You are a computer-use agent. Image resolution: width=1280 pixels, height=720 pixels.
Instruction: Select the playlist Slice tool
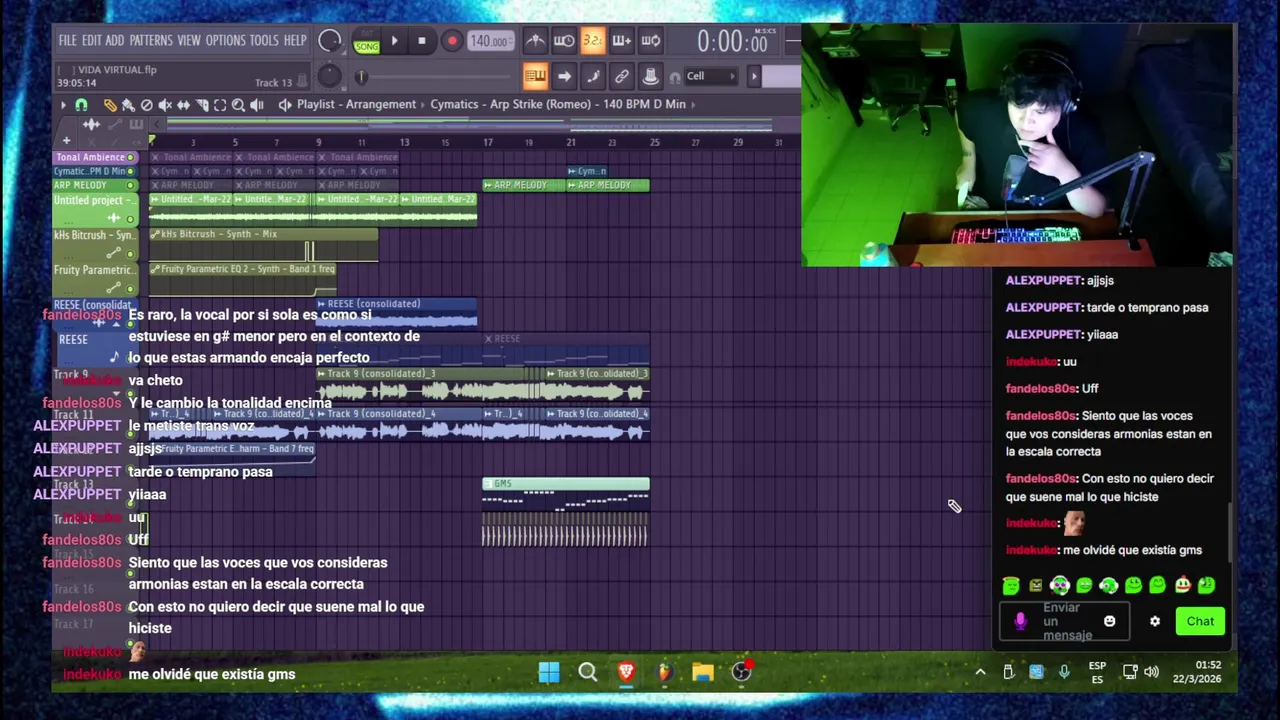[201, 105]
